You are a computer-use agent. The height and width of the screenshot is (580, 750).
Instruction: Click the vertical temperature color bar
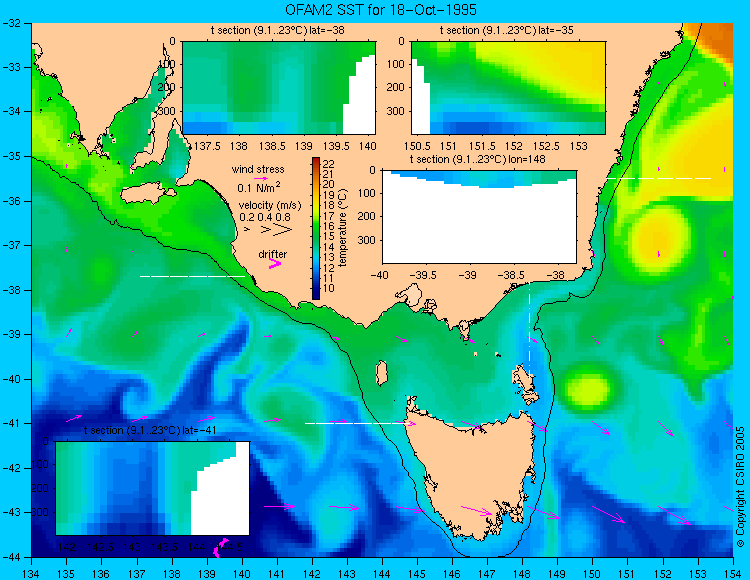[316, 229]
